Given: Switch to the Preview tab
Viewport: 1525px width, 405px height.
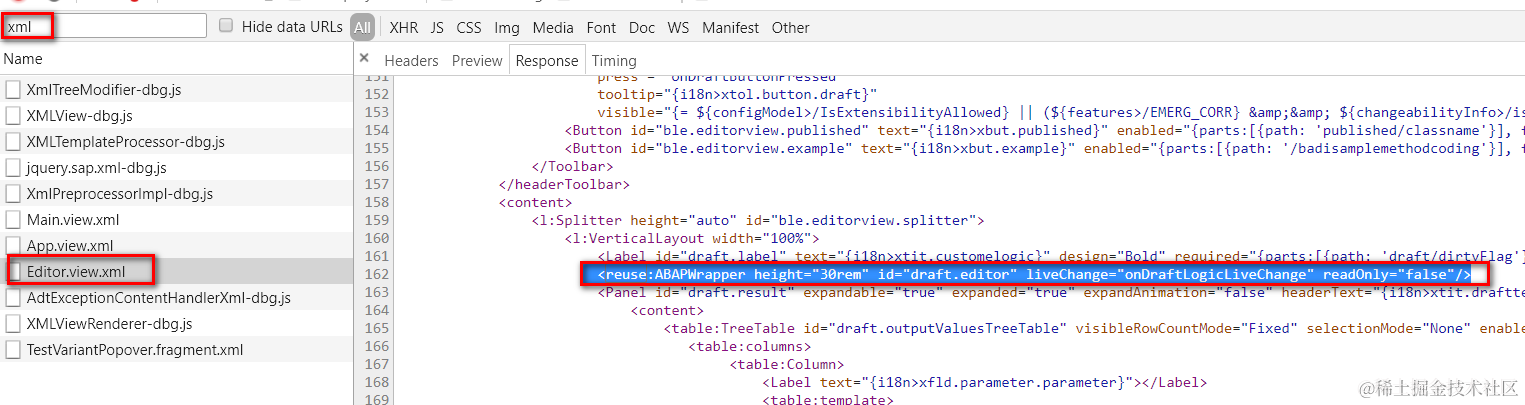Looking at the screenshot, I should [477, 60].
